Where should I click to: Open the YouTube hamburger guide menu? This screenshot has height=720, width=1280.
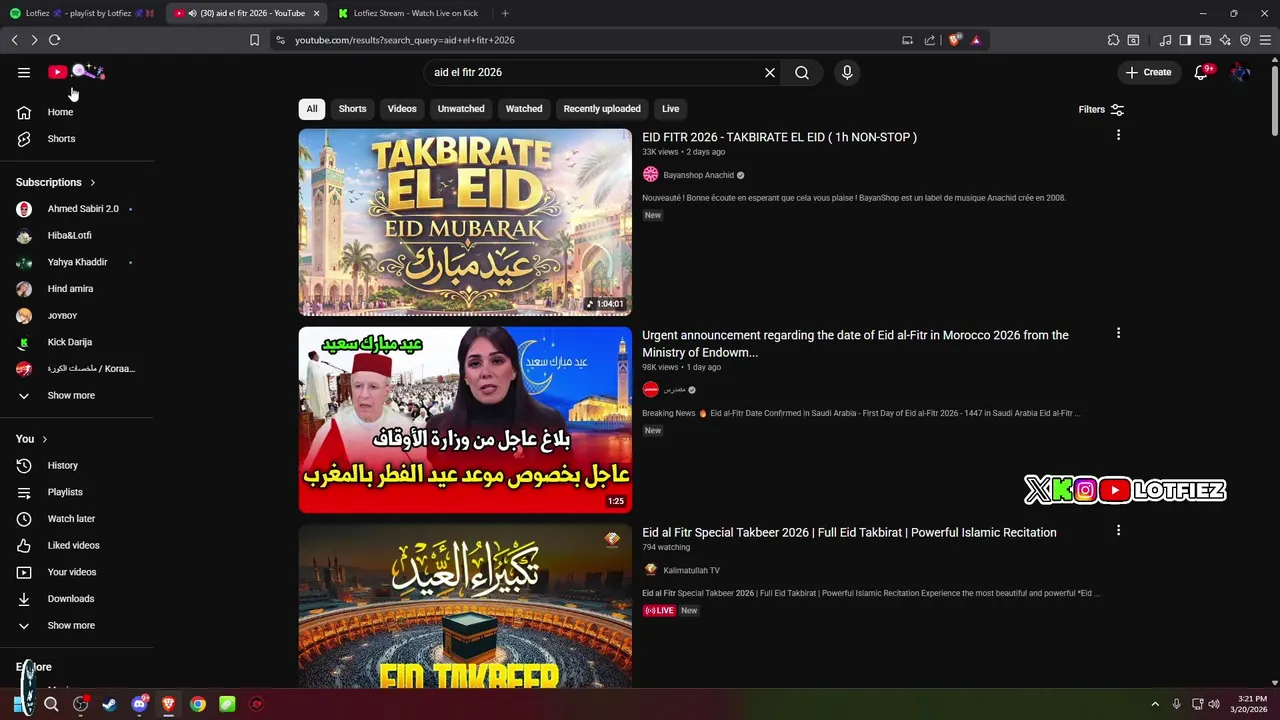24,72
